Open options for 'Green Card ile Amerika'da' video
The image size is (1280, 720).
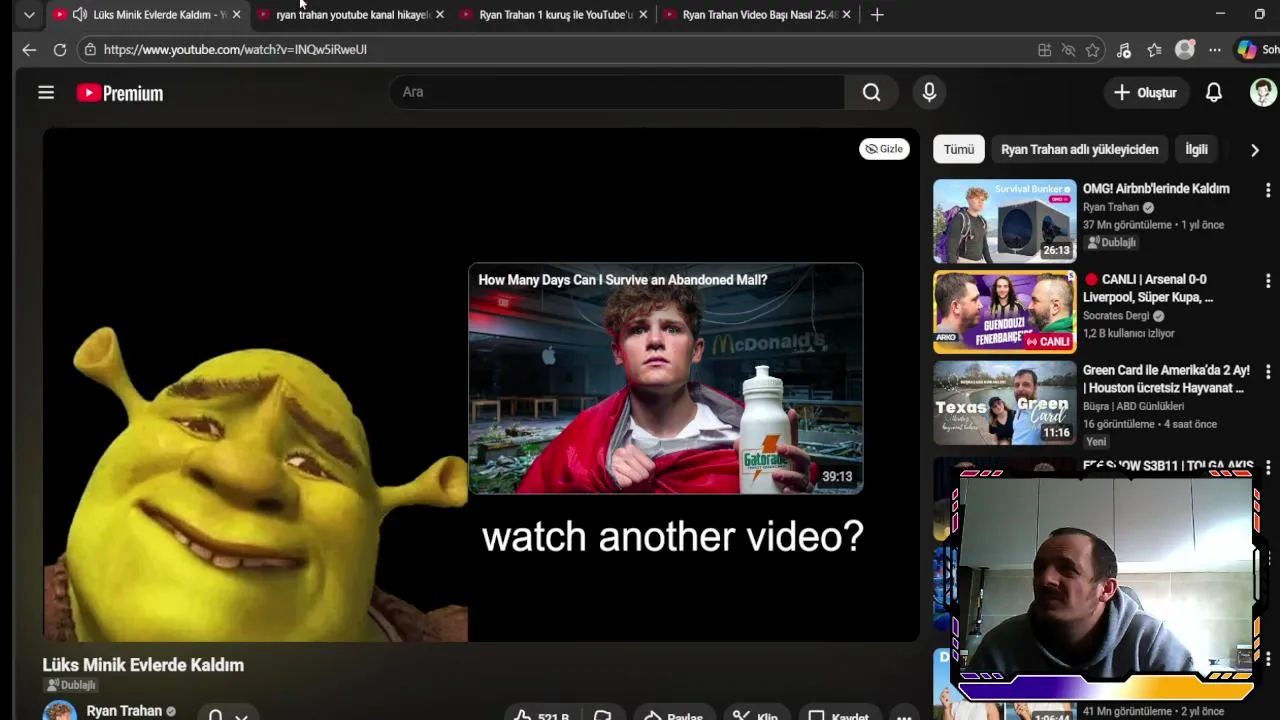(x=1268, y=372)
